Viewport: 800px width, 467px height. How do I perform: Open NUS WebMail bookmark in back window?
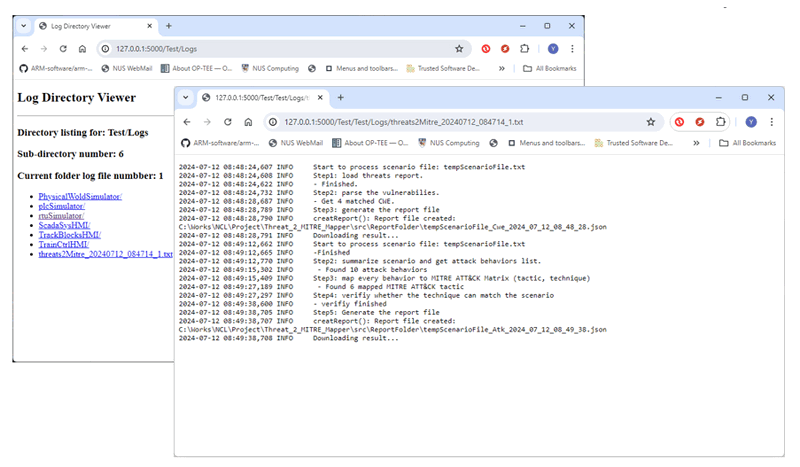[x=127, y=68]
